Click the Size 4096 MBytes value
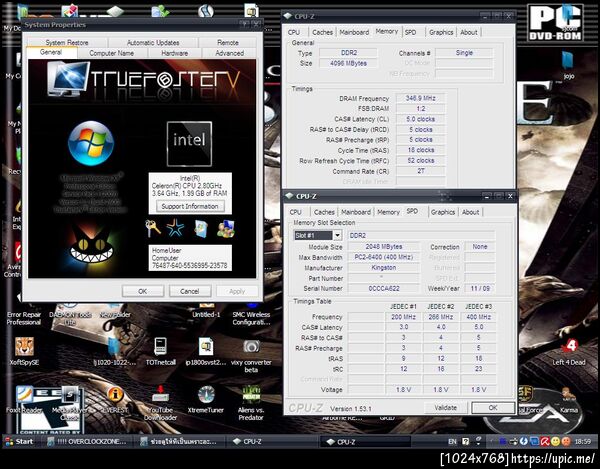The height and width of the screenshot is (469, 600). point(348,63)
